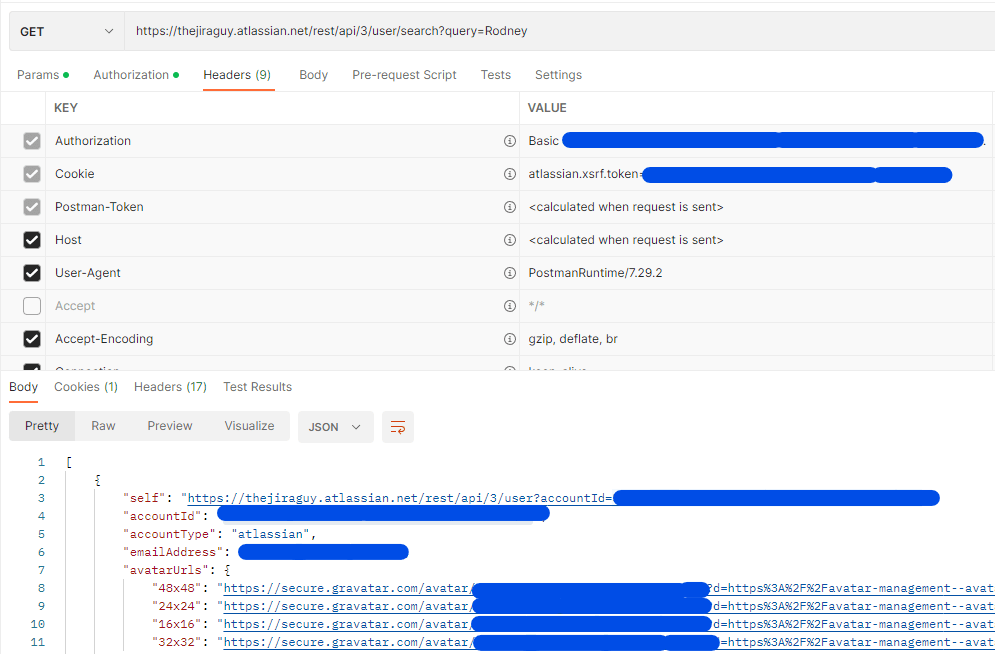Toggle the response word wrap icon
This screenshot has width=995, height=654.
397,427
